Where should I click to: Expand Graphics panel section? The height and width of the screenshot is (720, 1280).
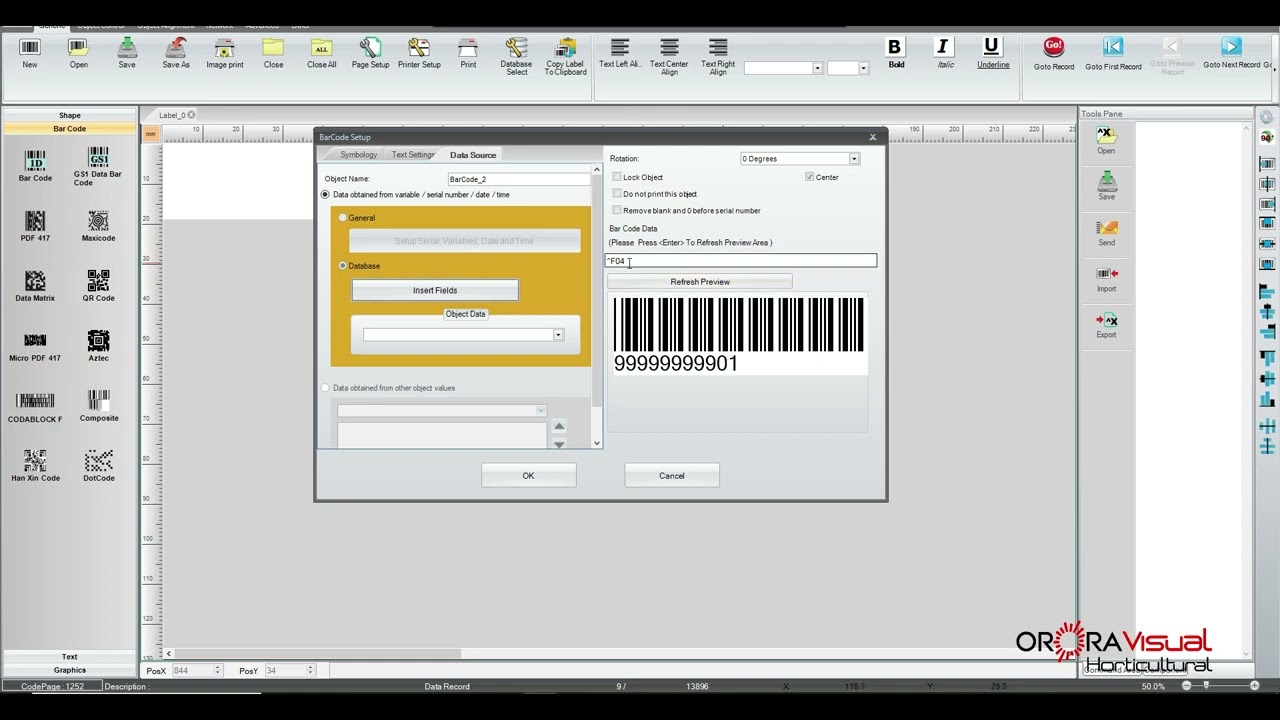[x=69, y=670]
